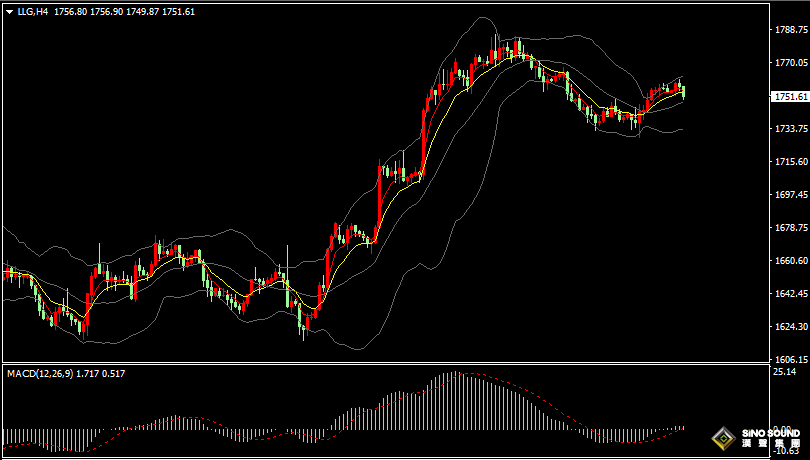Click the 1606.15 price axis label
The height and width of the screenshot is (460, 810).
tap(790, 360)
